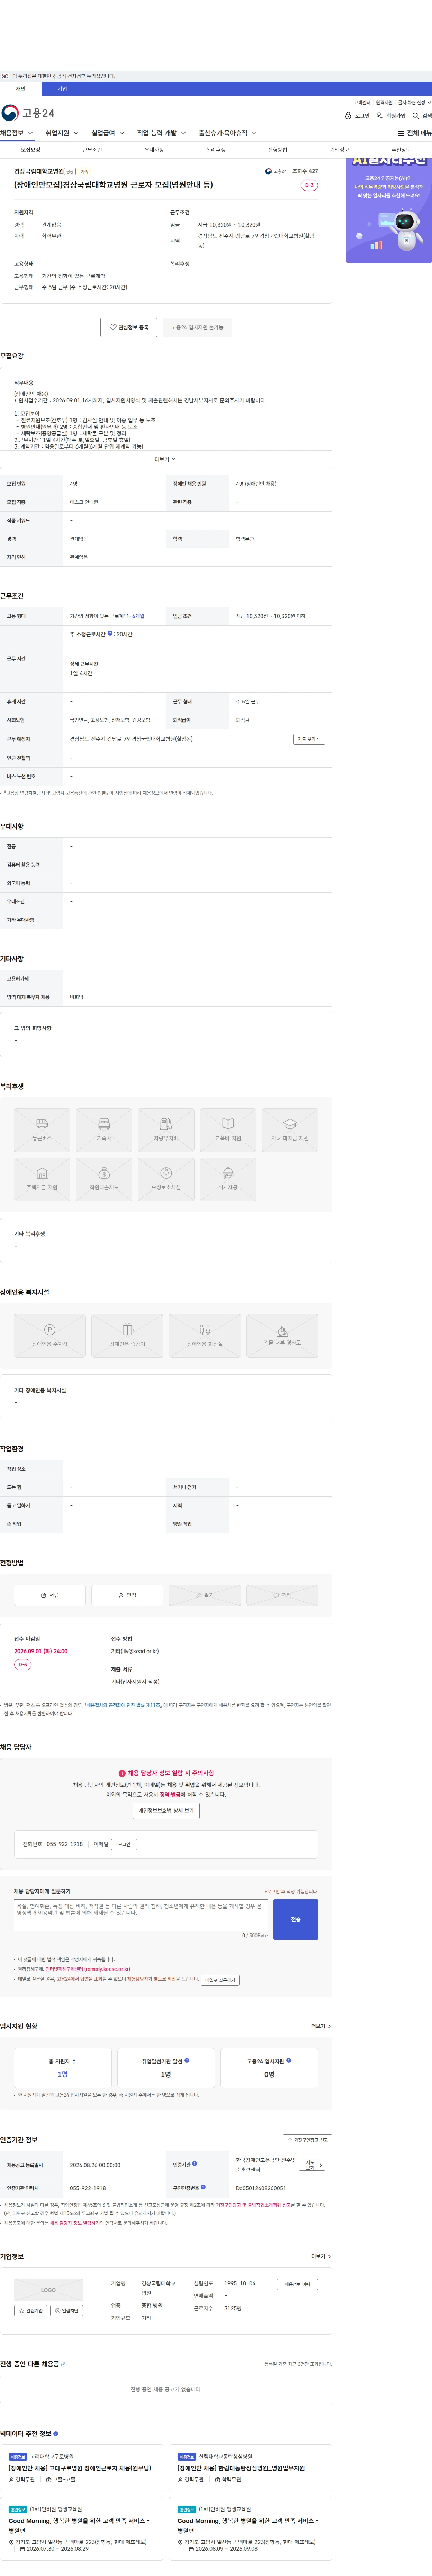
Task: Switch to the 기업 tab
Action: pyautogui.click(x=62, y=89)
